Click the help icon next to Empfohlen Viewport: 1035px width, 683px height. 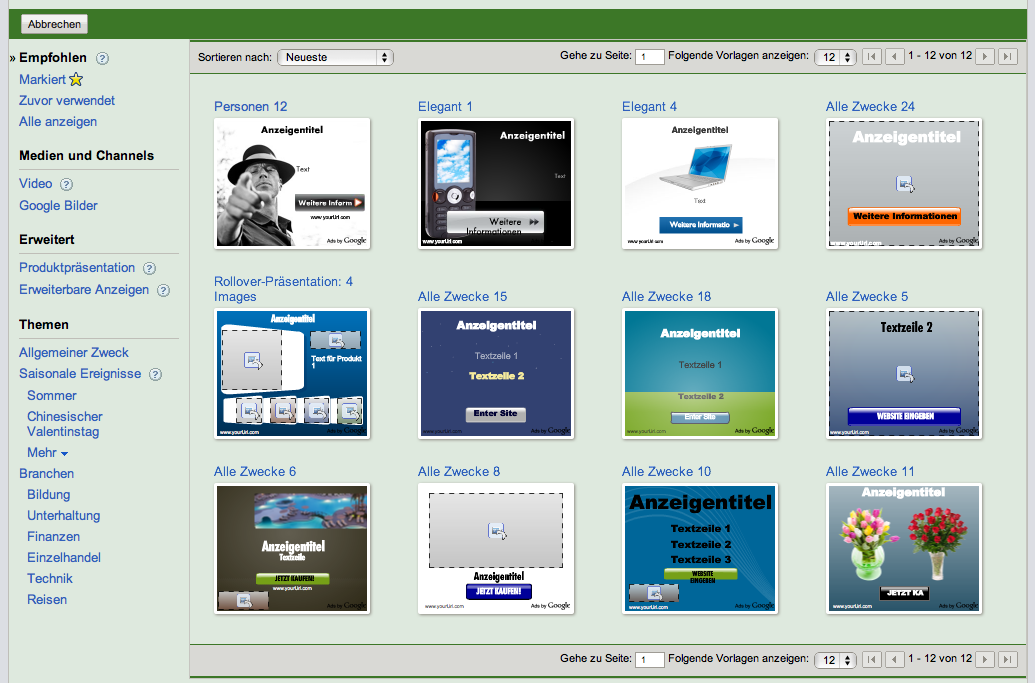102,58
